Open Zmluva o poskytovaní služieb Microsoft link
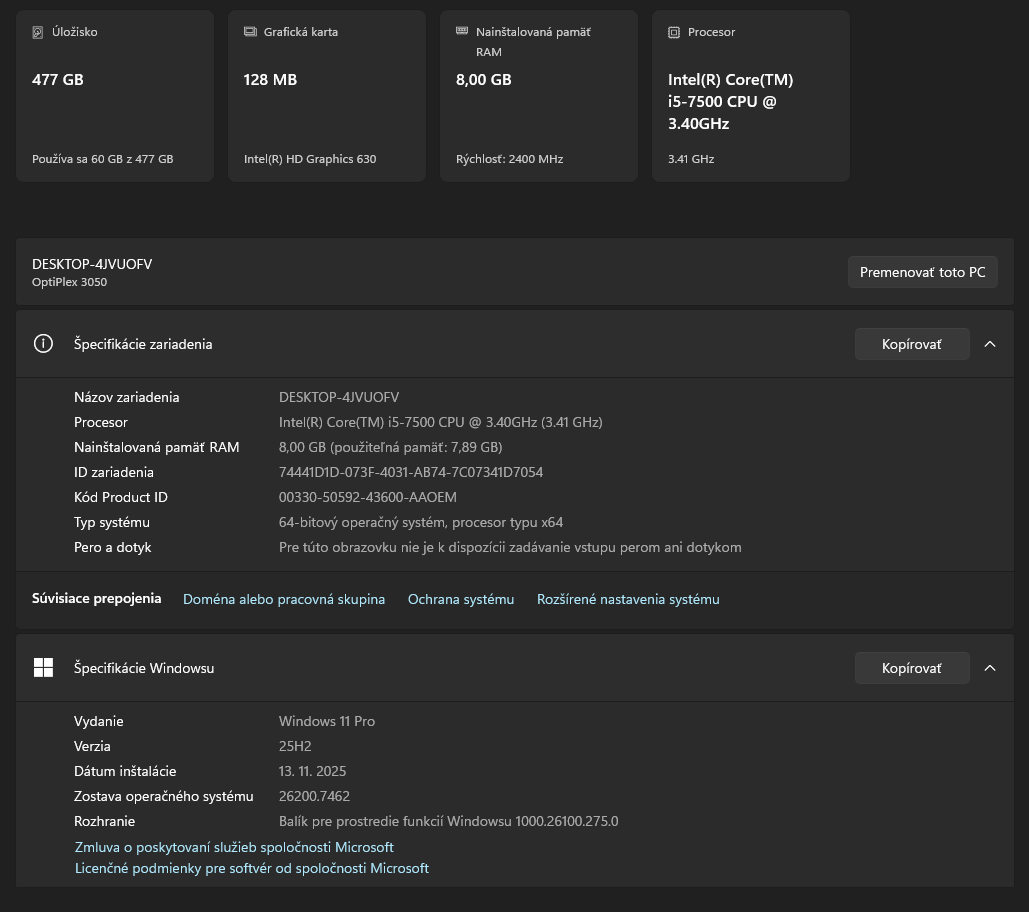Screen dimensions: 1029x912 (x=234, y=847)
